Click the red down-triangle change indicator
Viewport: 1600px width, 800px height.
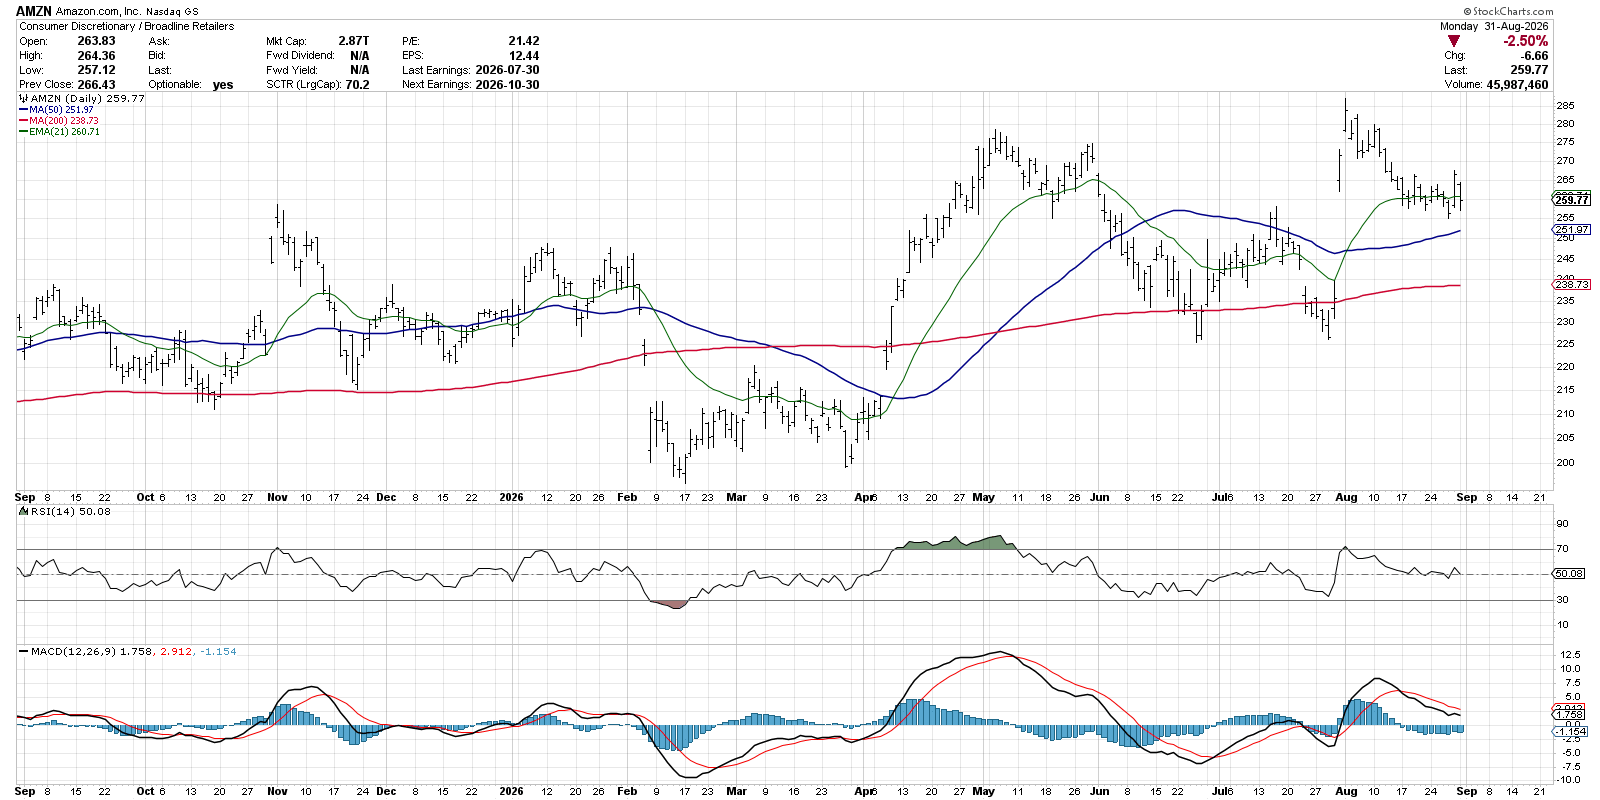pyautogui.click(x=1454, y=41)
